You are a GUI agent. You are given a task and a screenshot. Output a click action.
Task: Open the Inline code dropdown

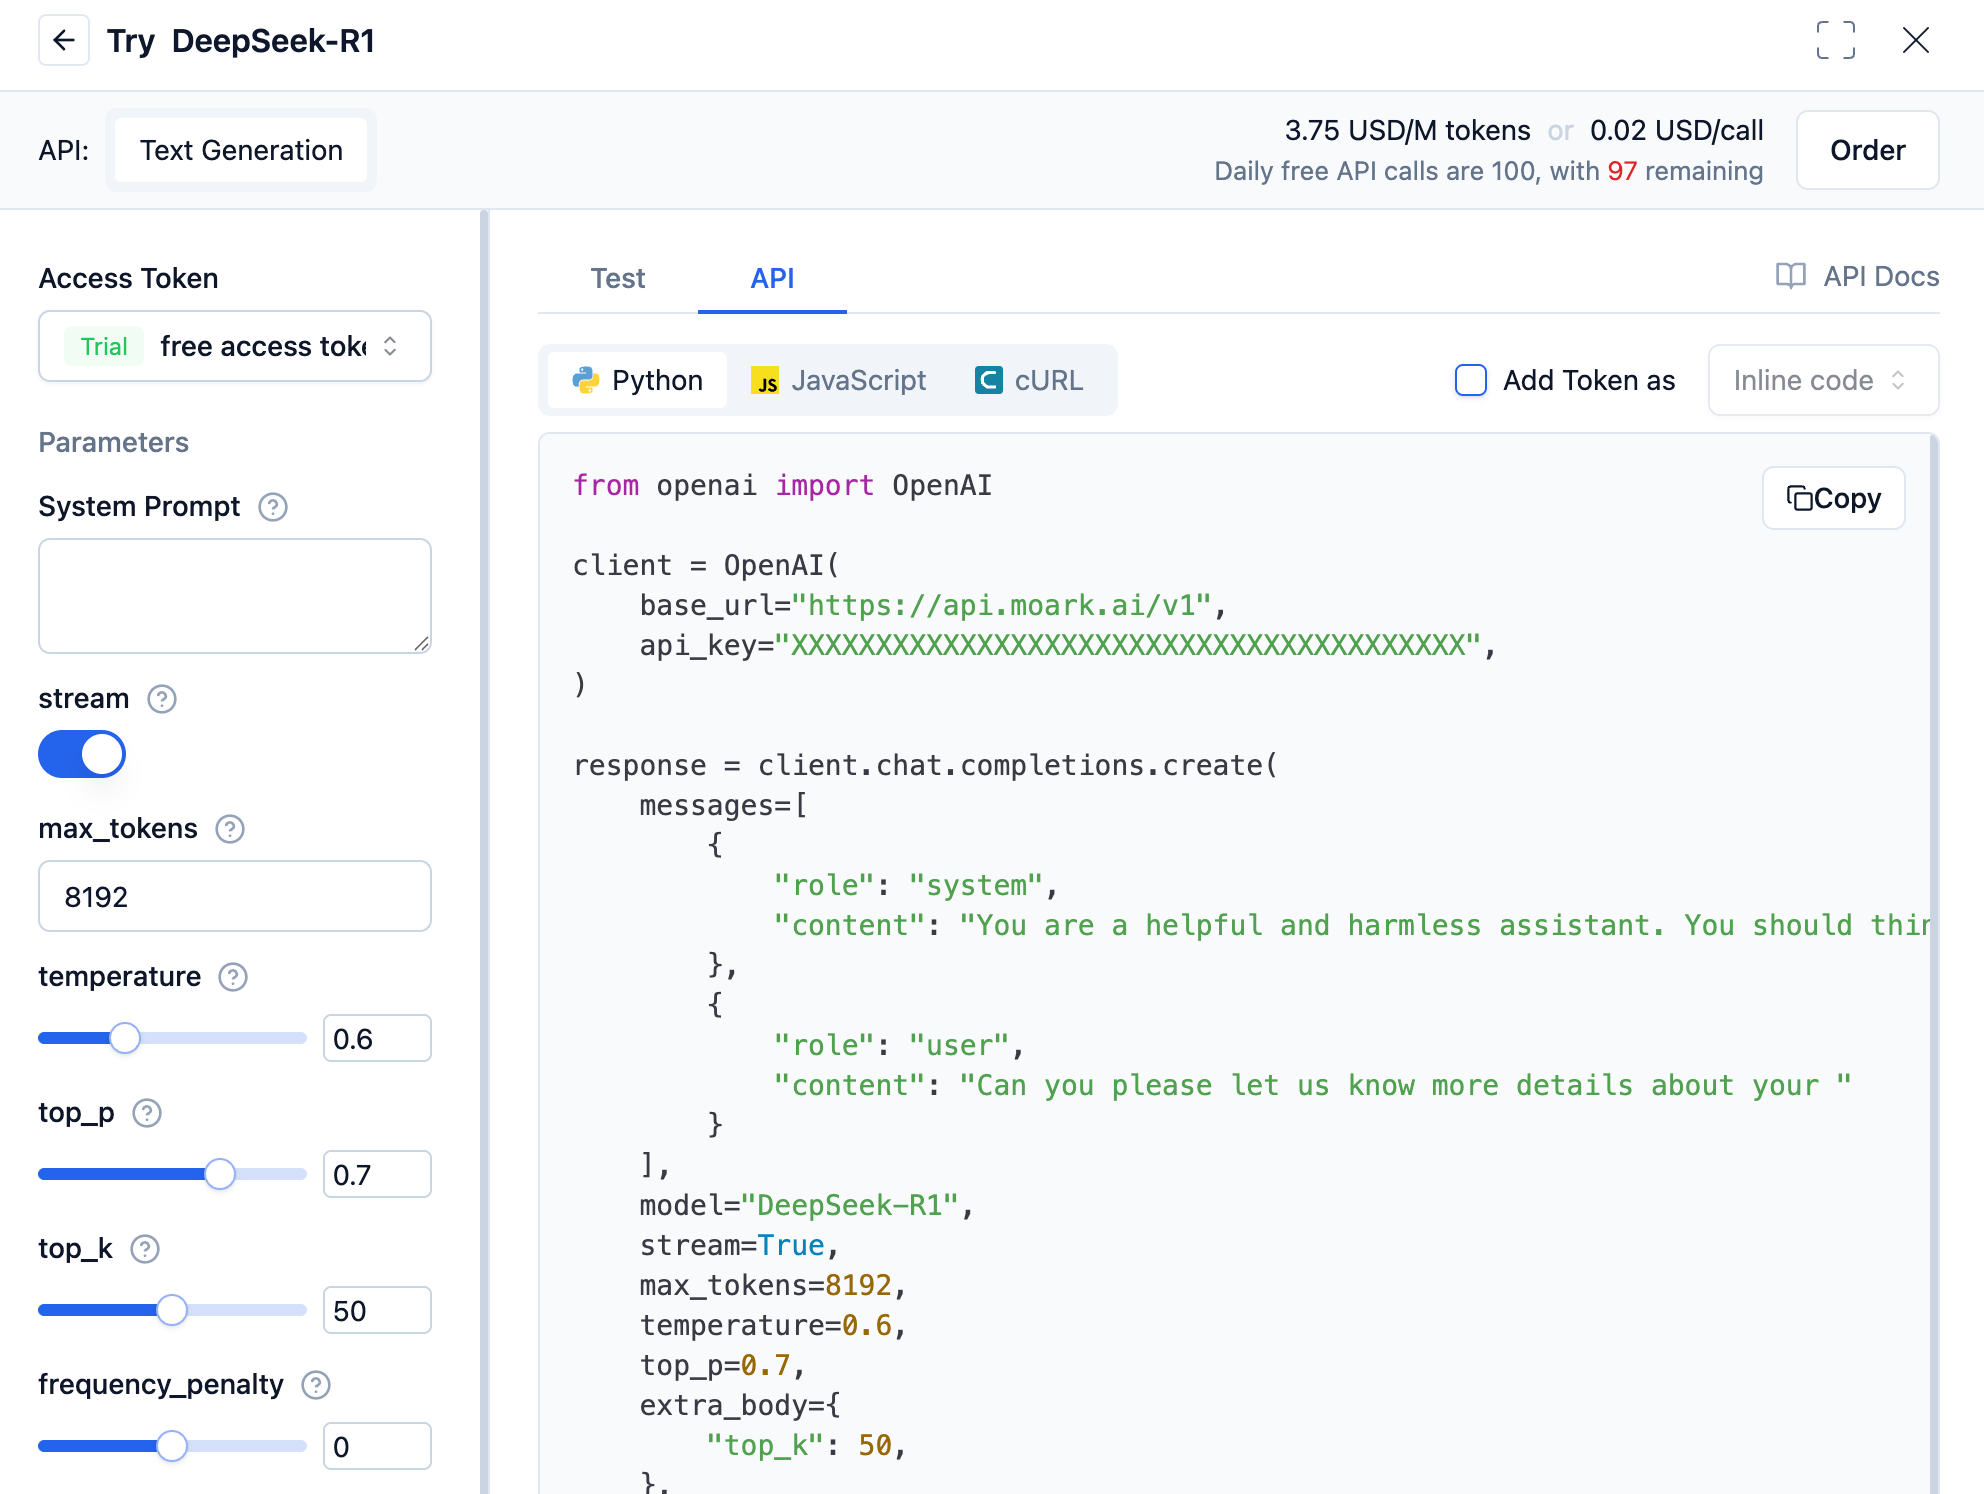point(1822,380)
